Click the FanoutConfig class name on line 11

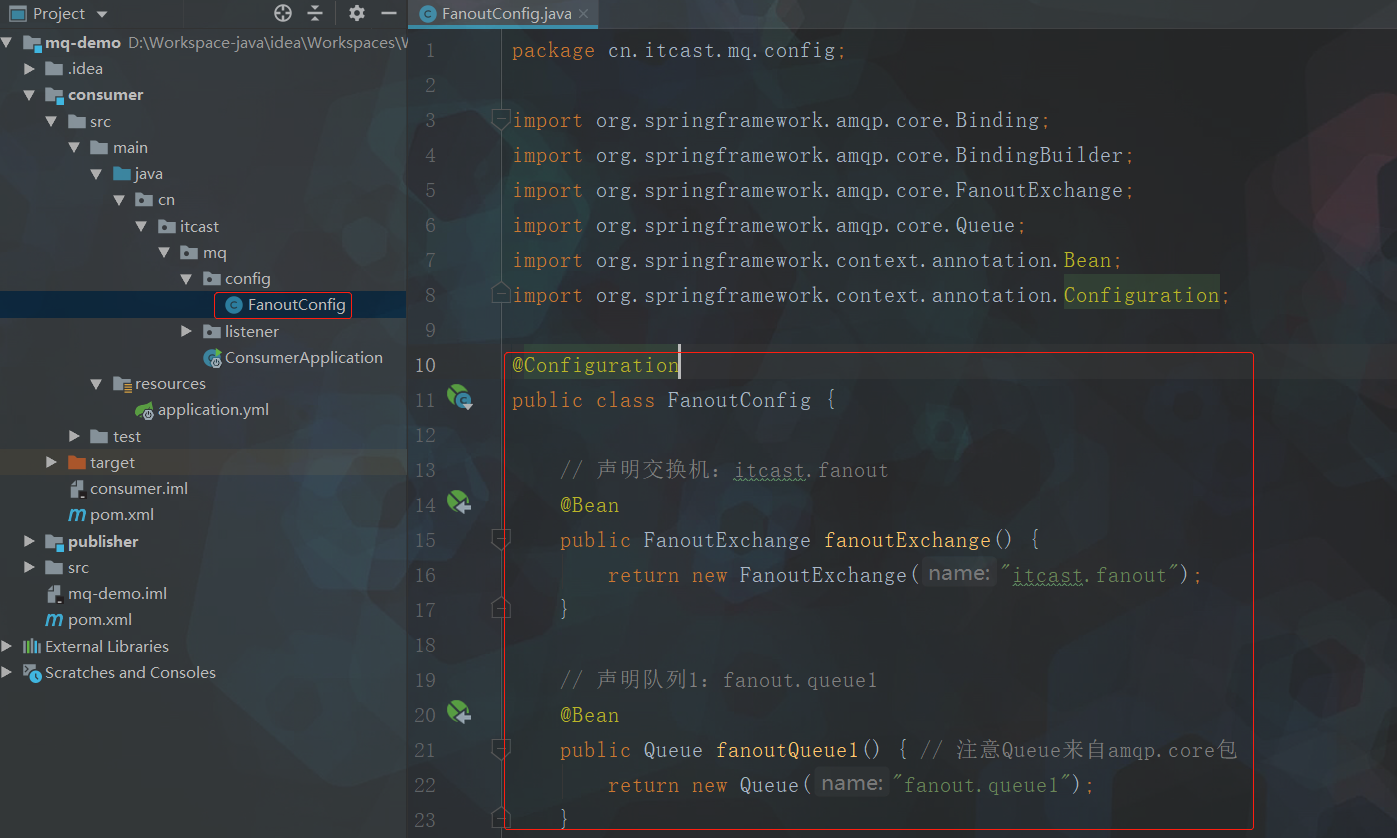coord(739,400)
